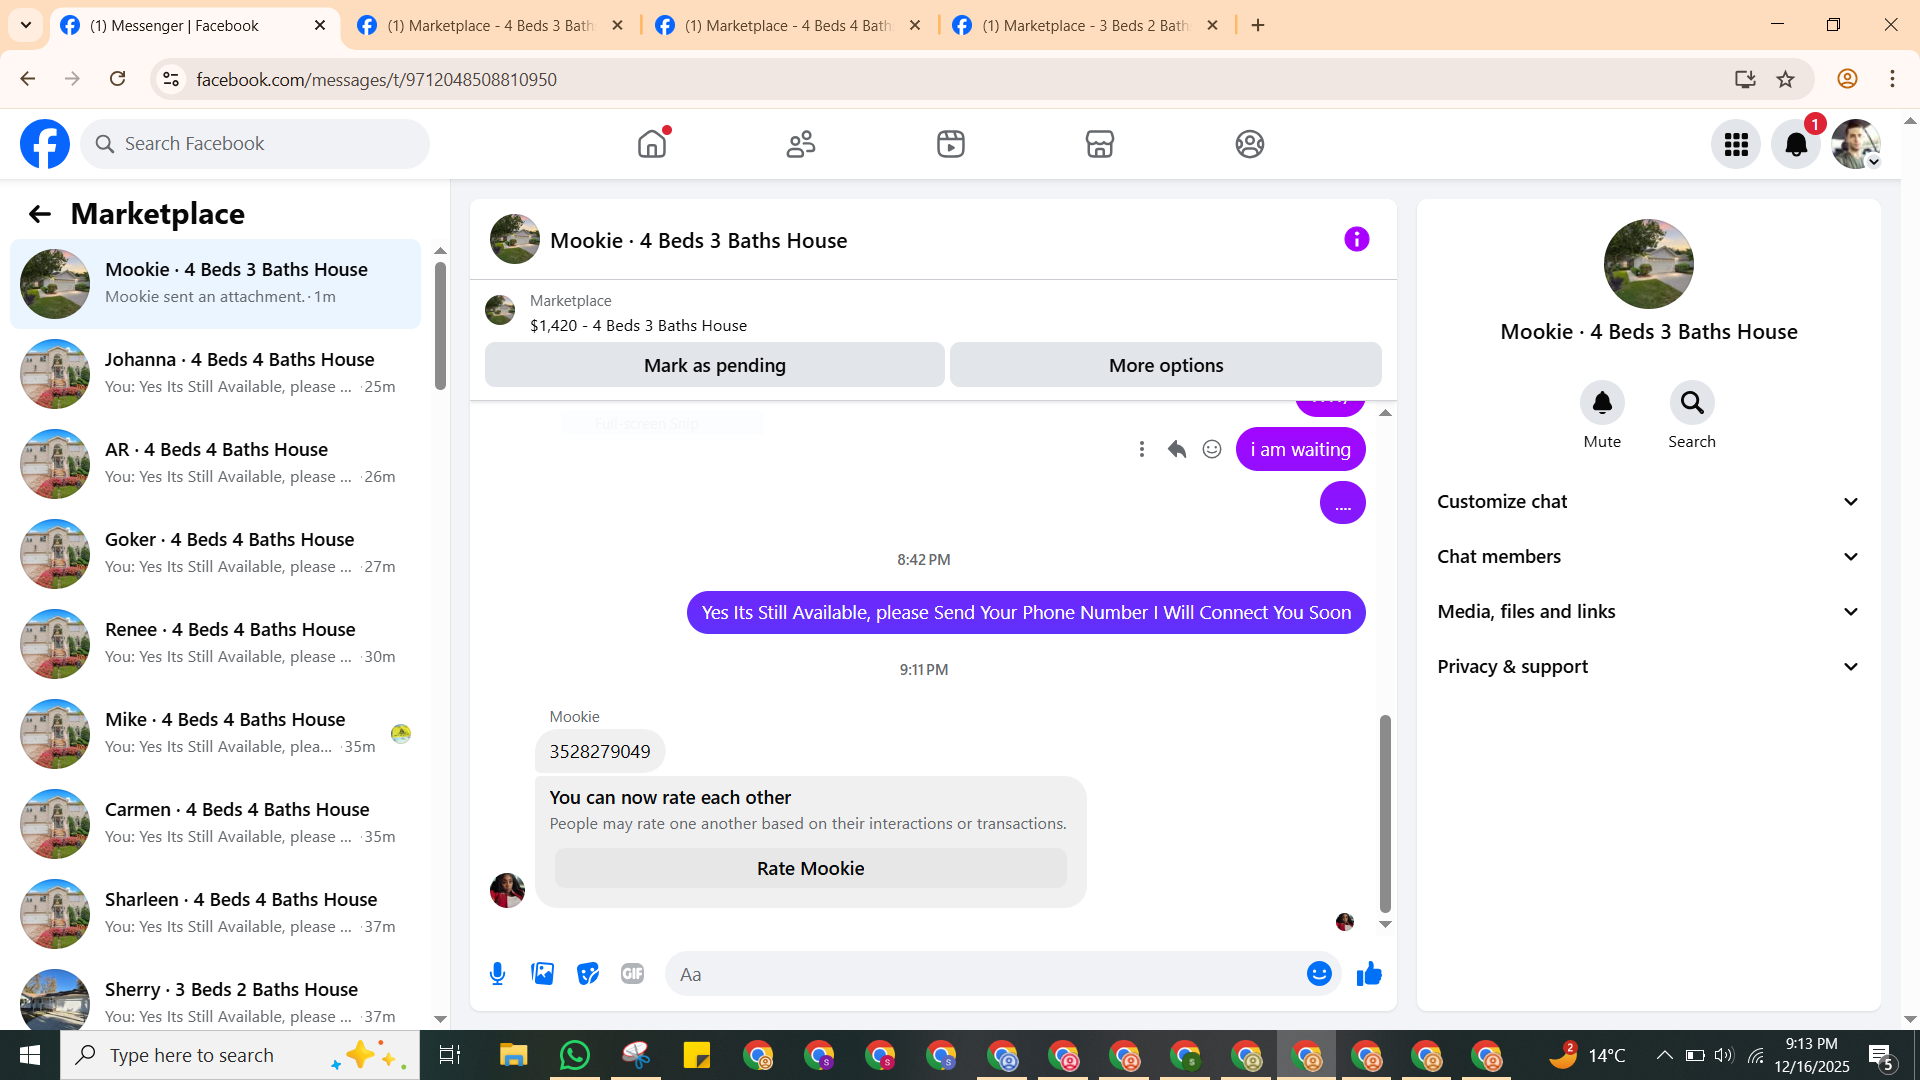
Task: Choose a GIF for the message
Action: click(632, 974)
